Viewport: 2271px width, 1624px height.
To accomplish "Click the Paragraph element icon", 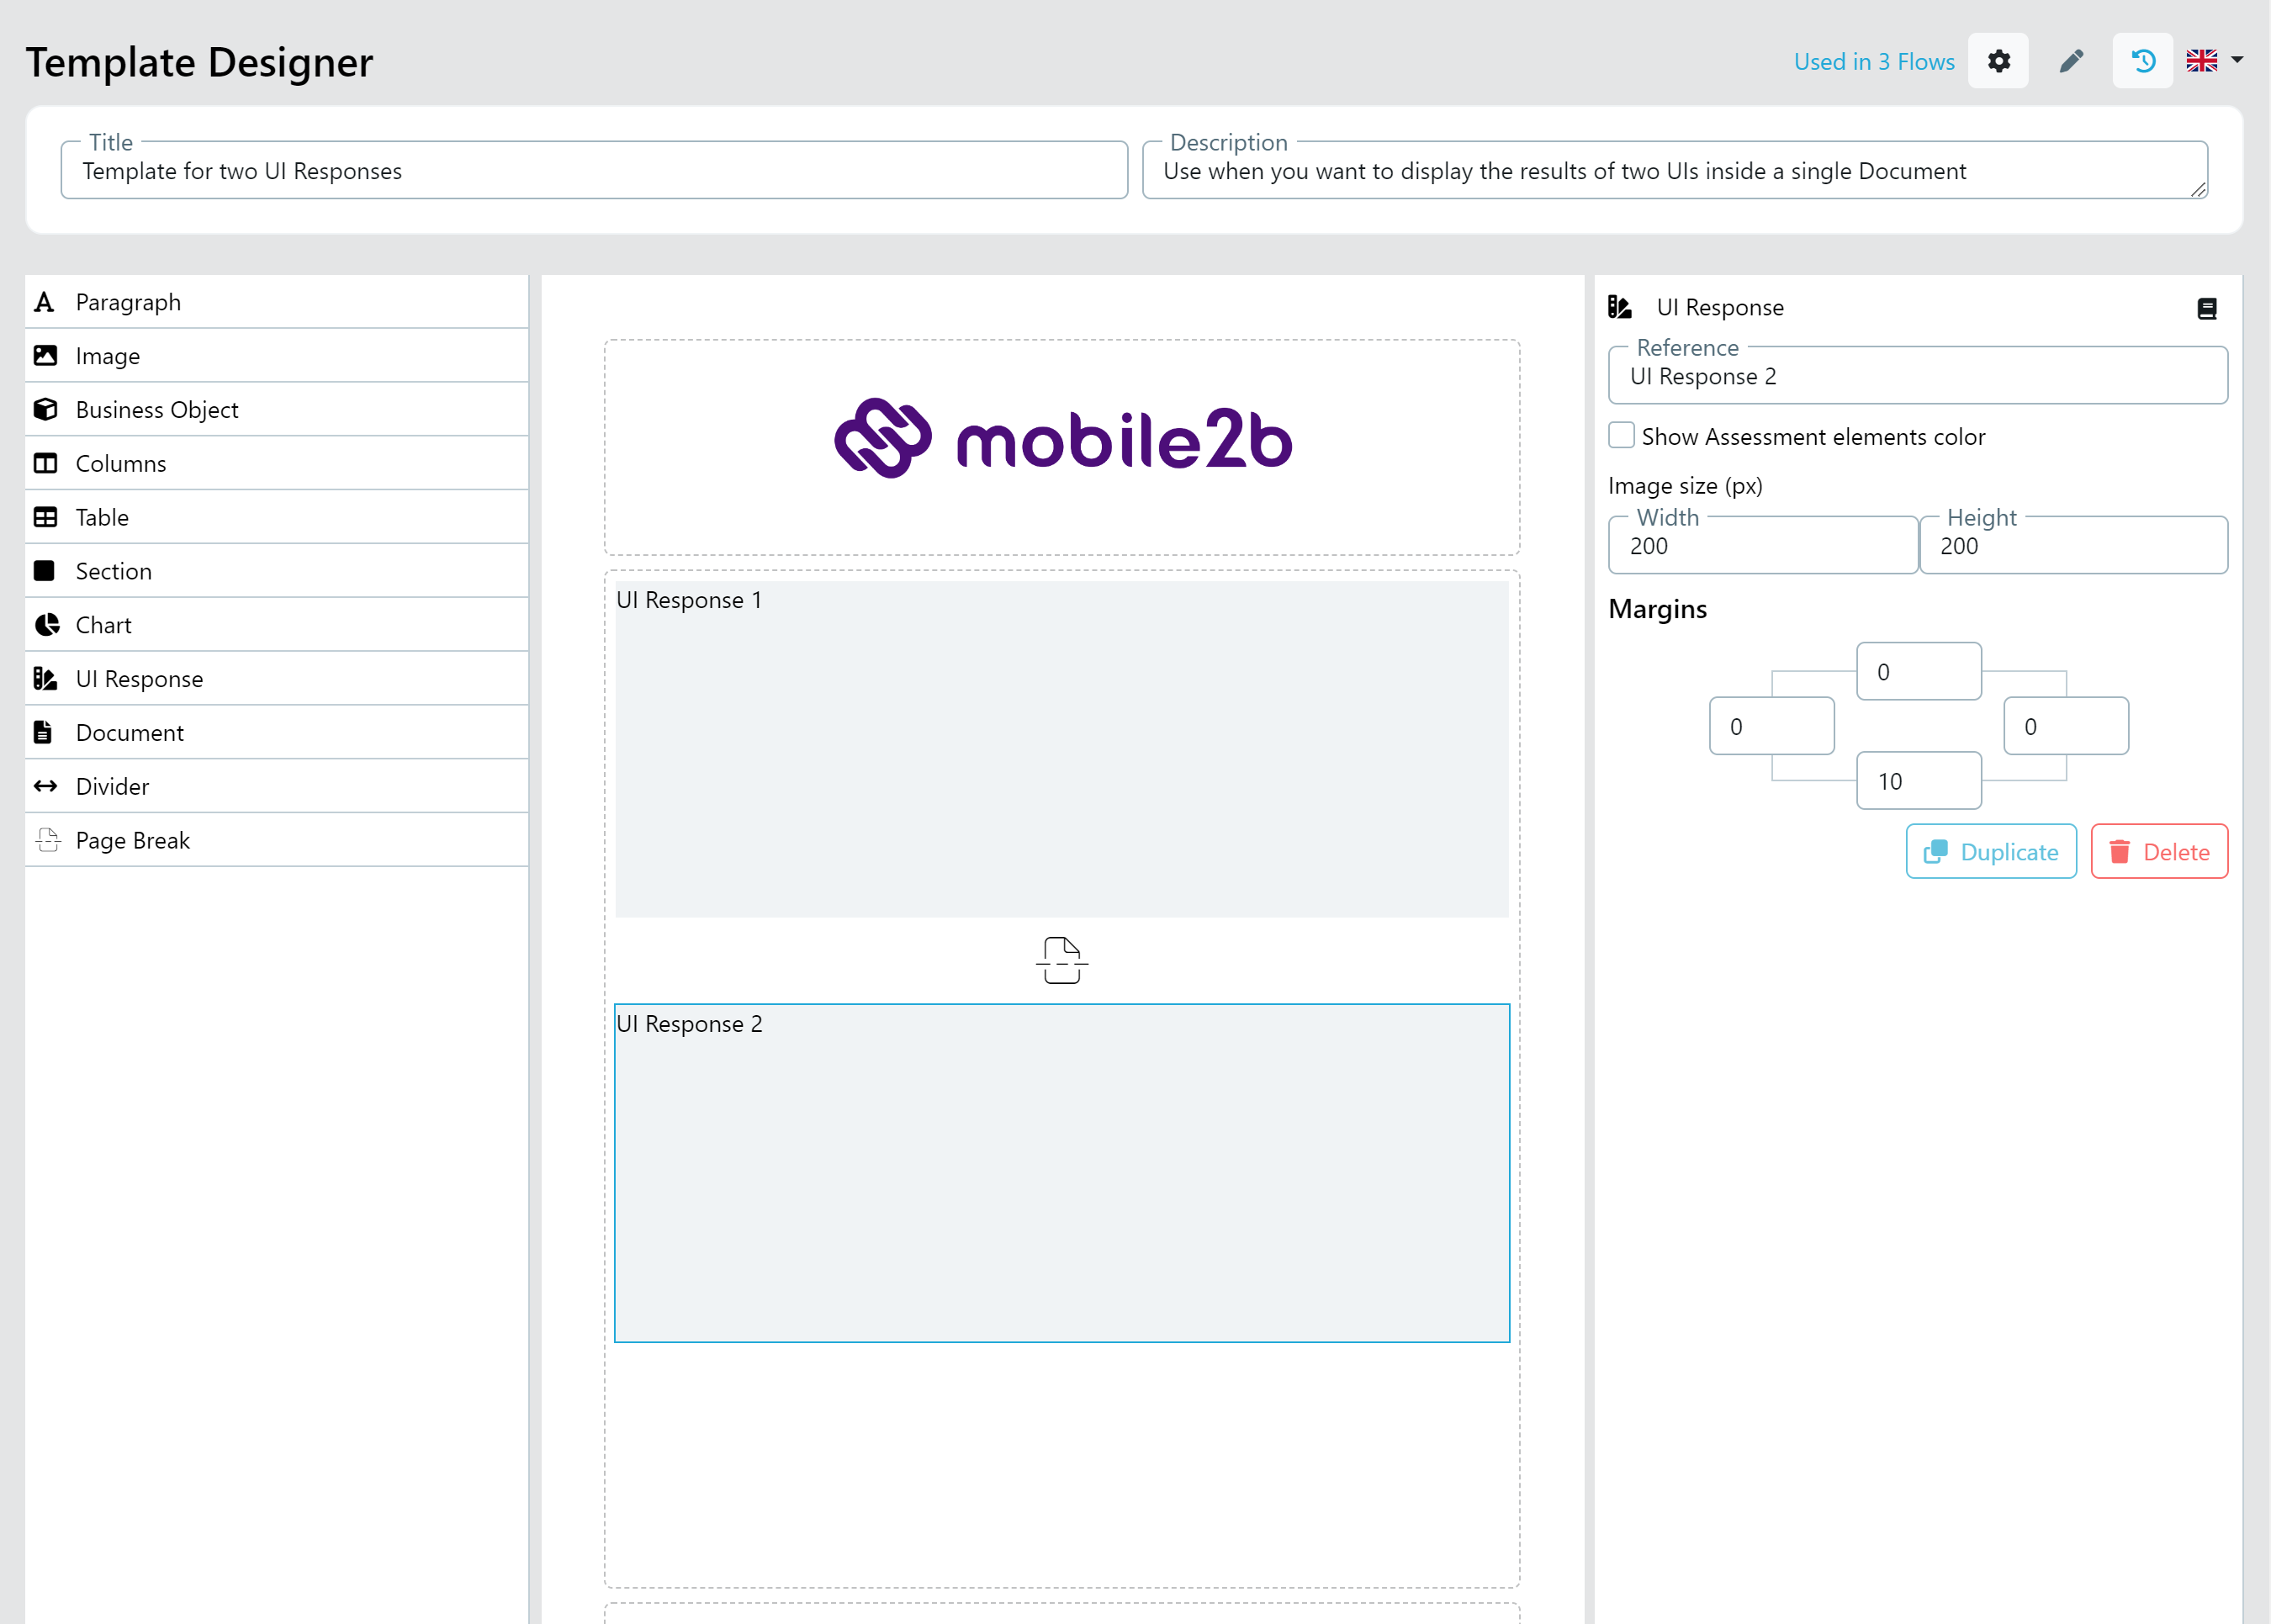I will coord(44,302).
